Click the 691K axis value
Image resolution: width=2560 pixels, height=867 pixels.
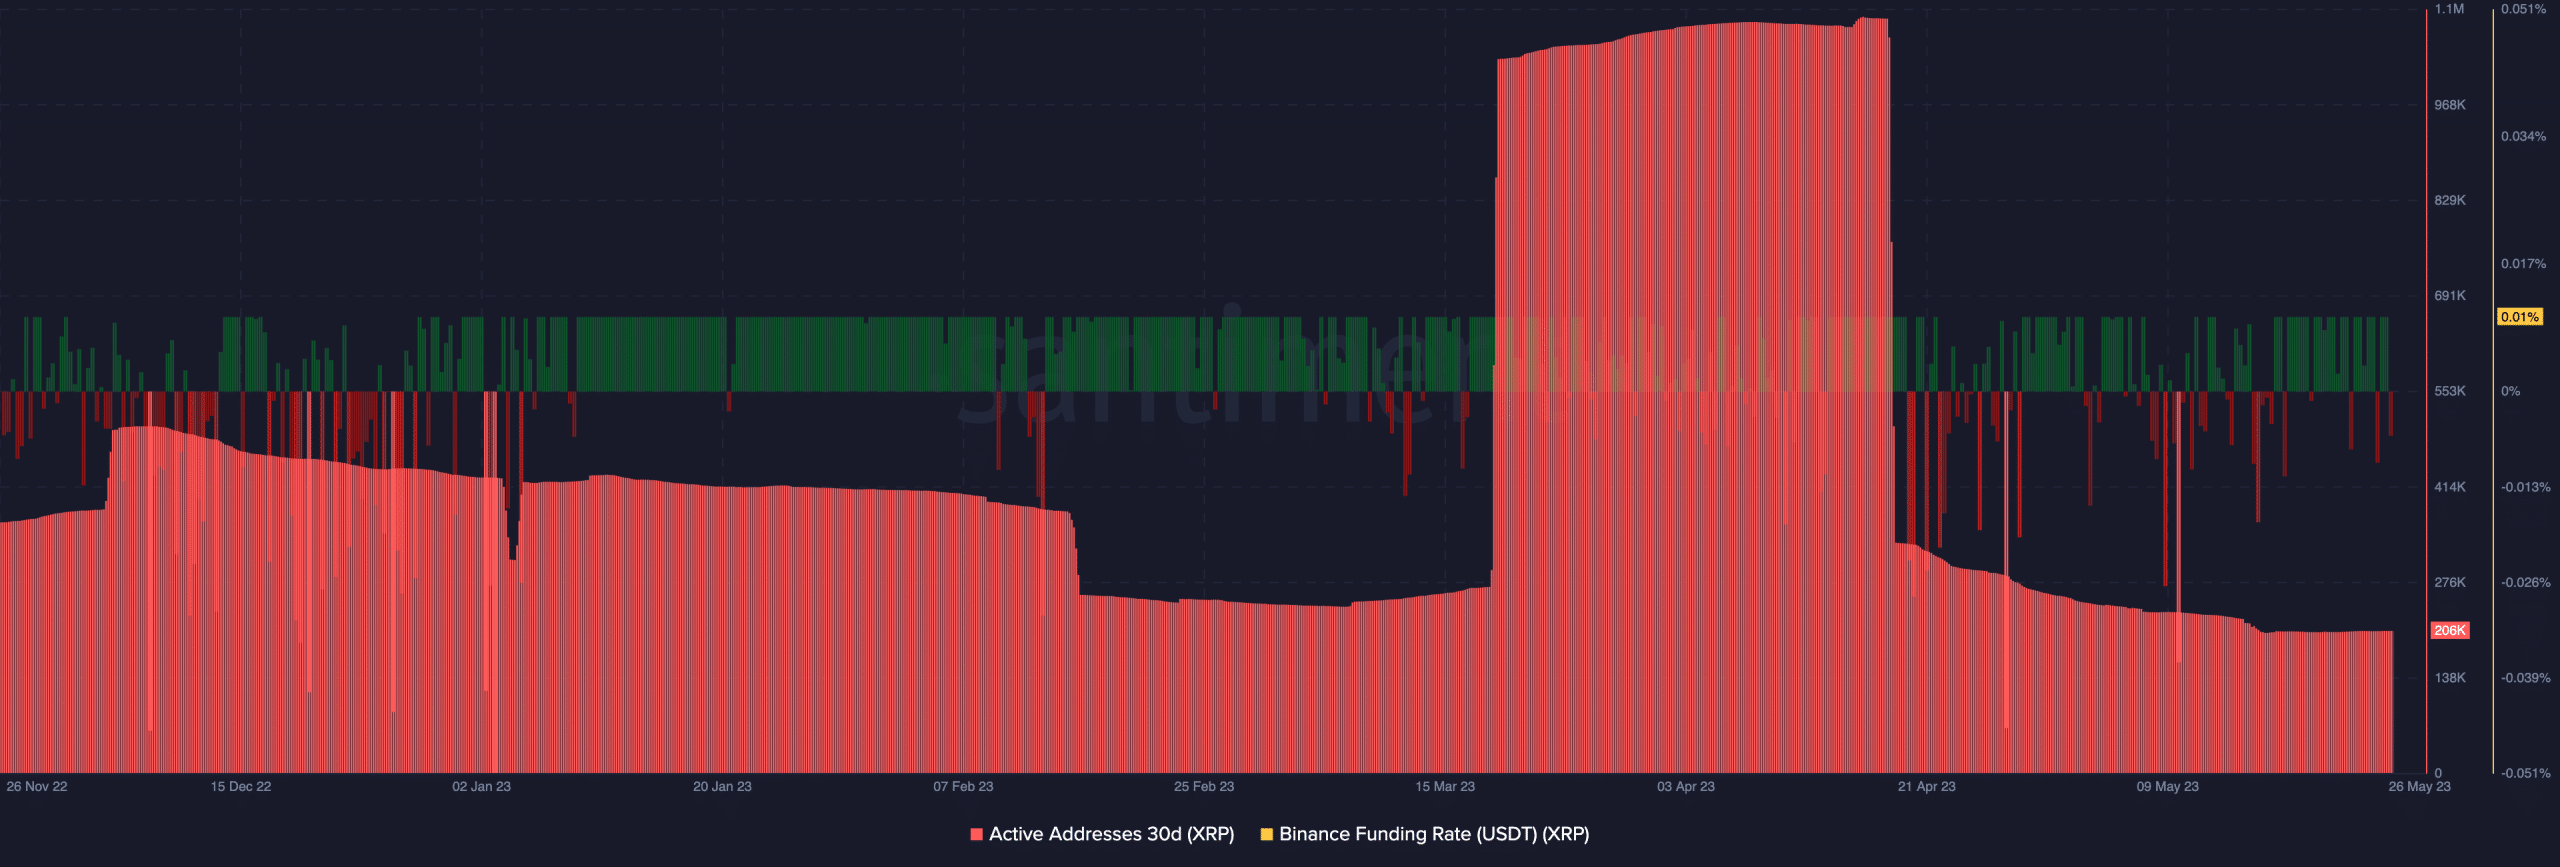coord(2450,296)
